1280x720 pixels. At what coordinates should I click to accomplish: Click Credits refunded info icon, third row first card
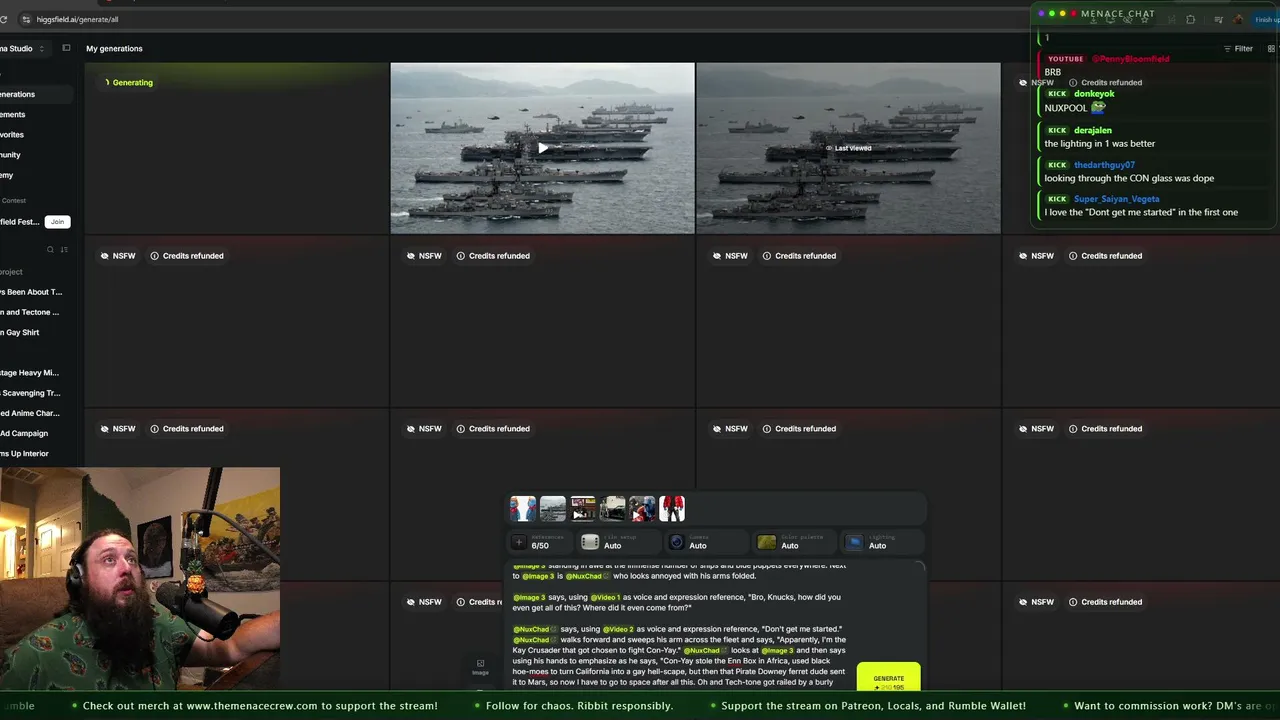coord(154,429)
